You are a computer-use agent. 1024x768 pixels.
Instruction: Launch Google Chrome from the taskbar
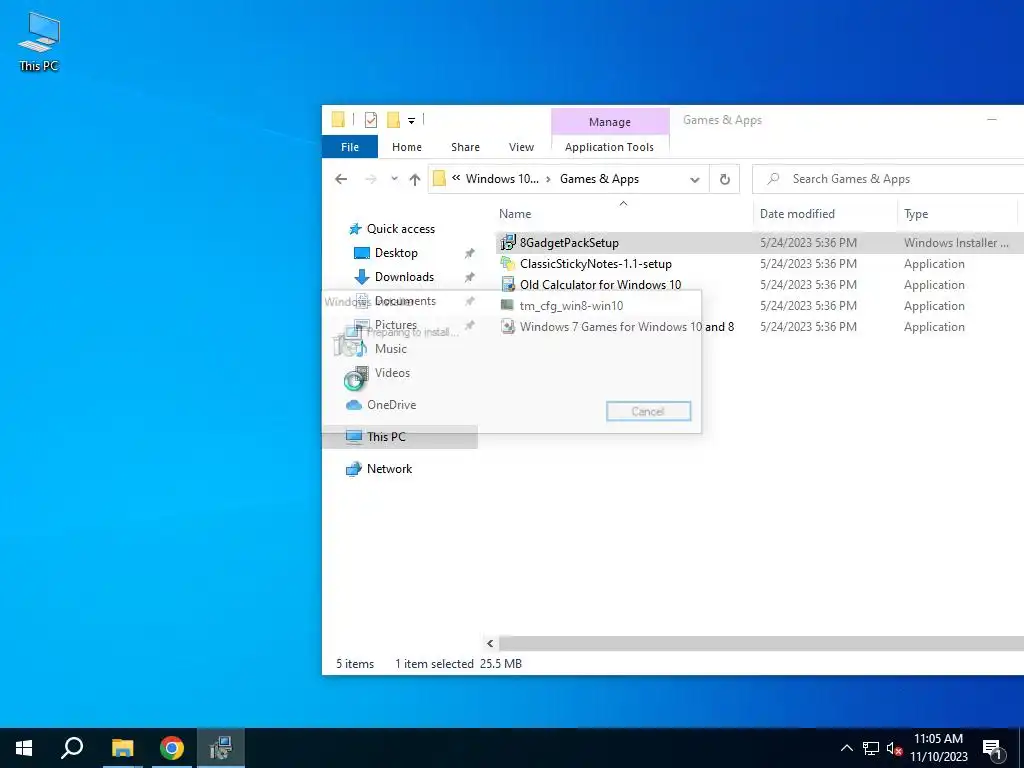(171, 748)
